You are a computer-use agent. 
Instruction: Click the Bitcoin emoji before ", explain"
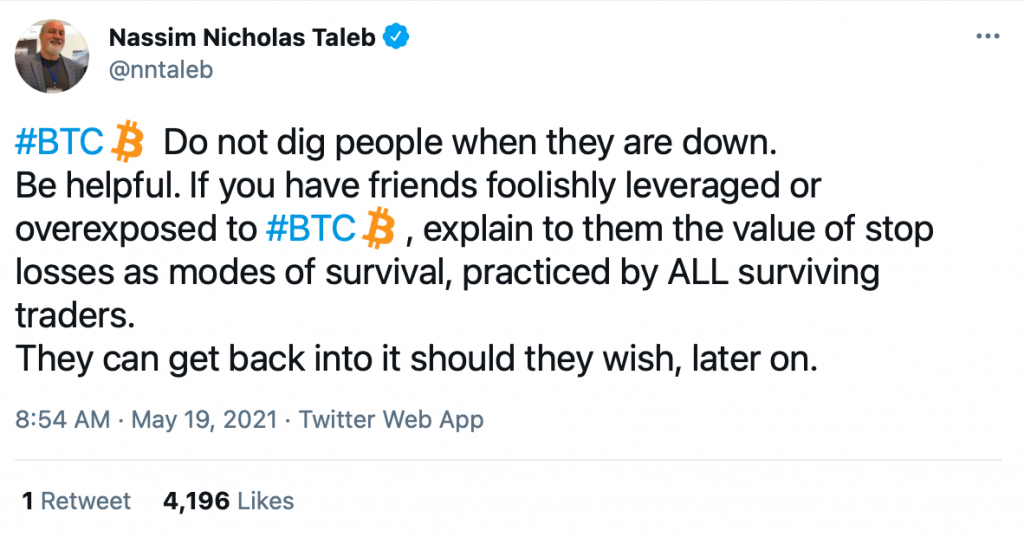[x=377, y=230]
